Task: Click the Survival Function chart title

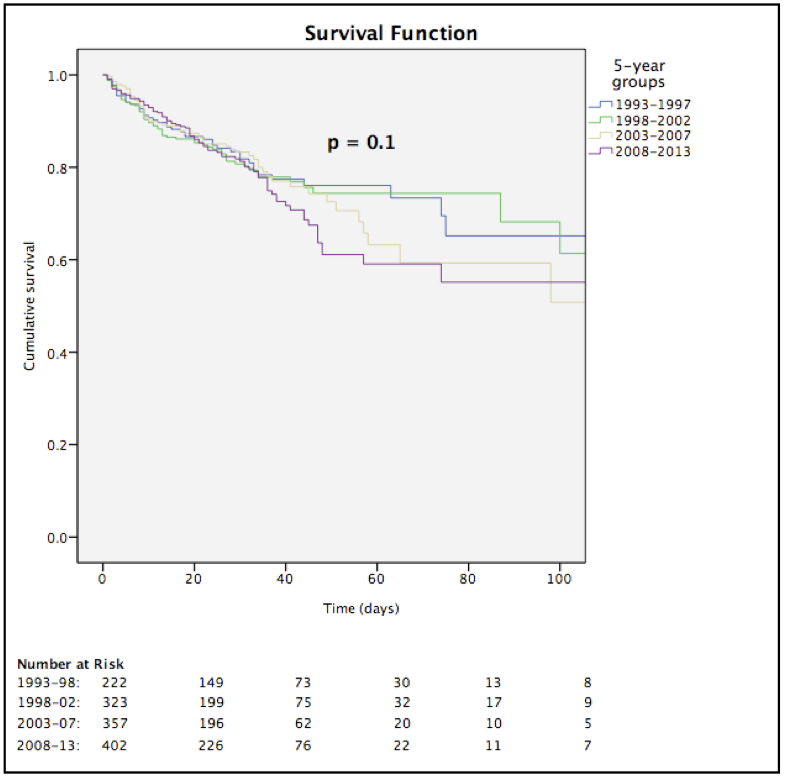Action: 391,33
